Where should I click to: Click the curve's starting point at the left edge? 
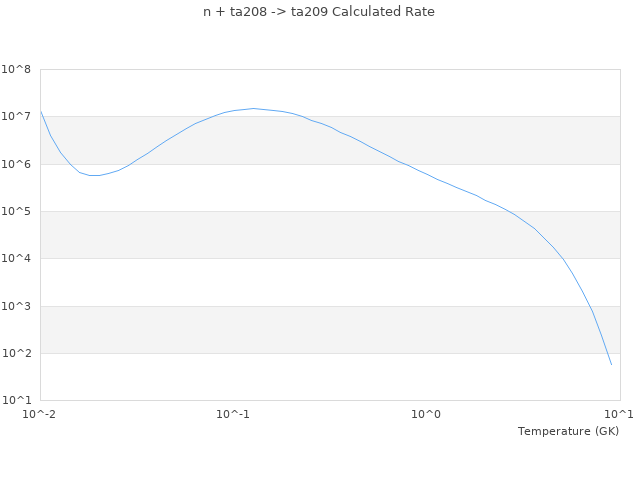(41, 112)
